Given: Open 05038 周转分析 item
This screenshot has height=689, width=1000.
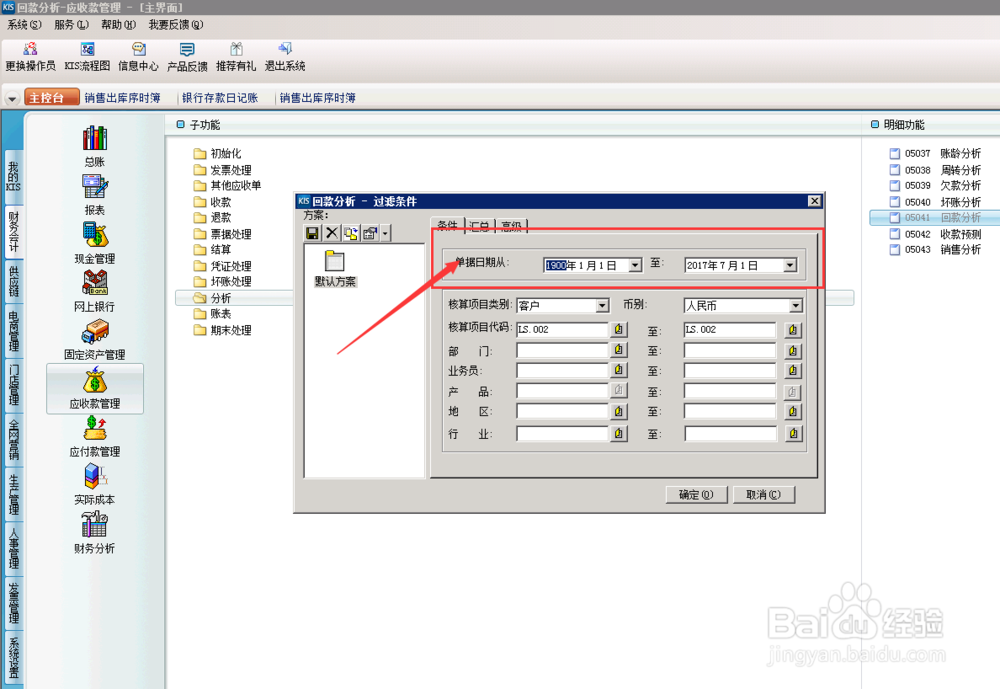Looking at the screenshot, I should tap(935, 170).
